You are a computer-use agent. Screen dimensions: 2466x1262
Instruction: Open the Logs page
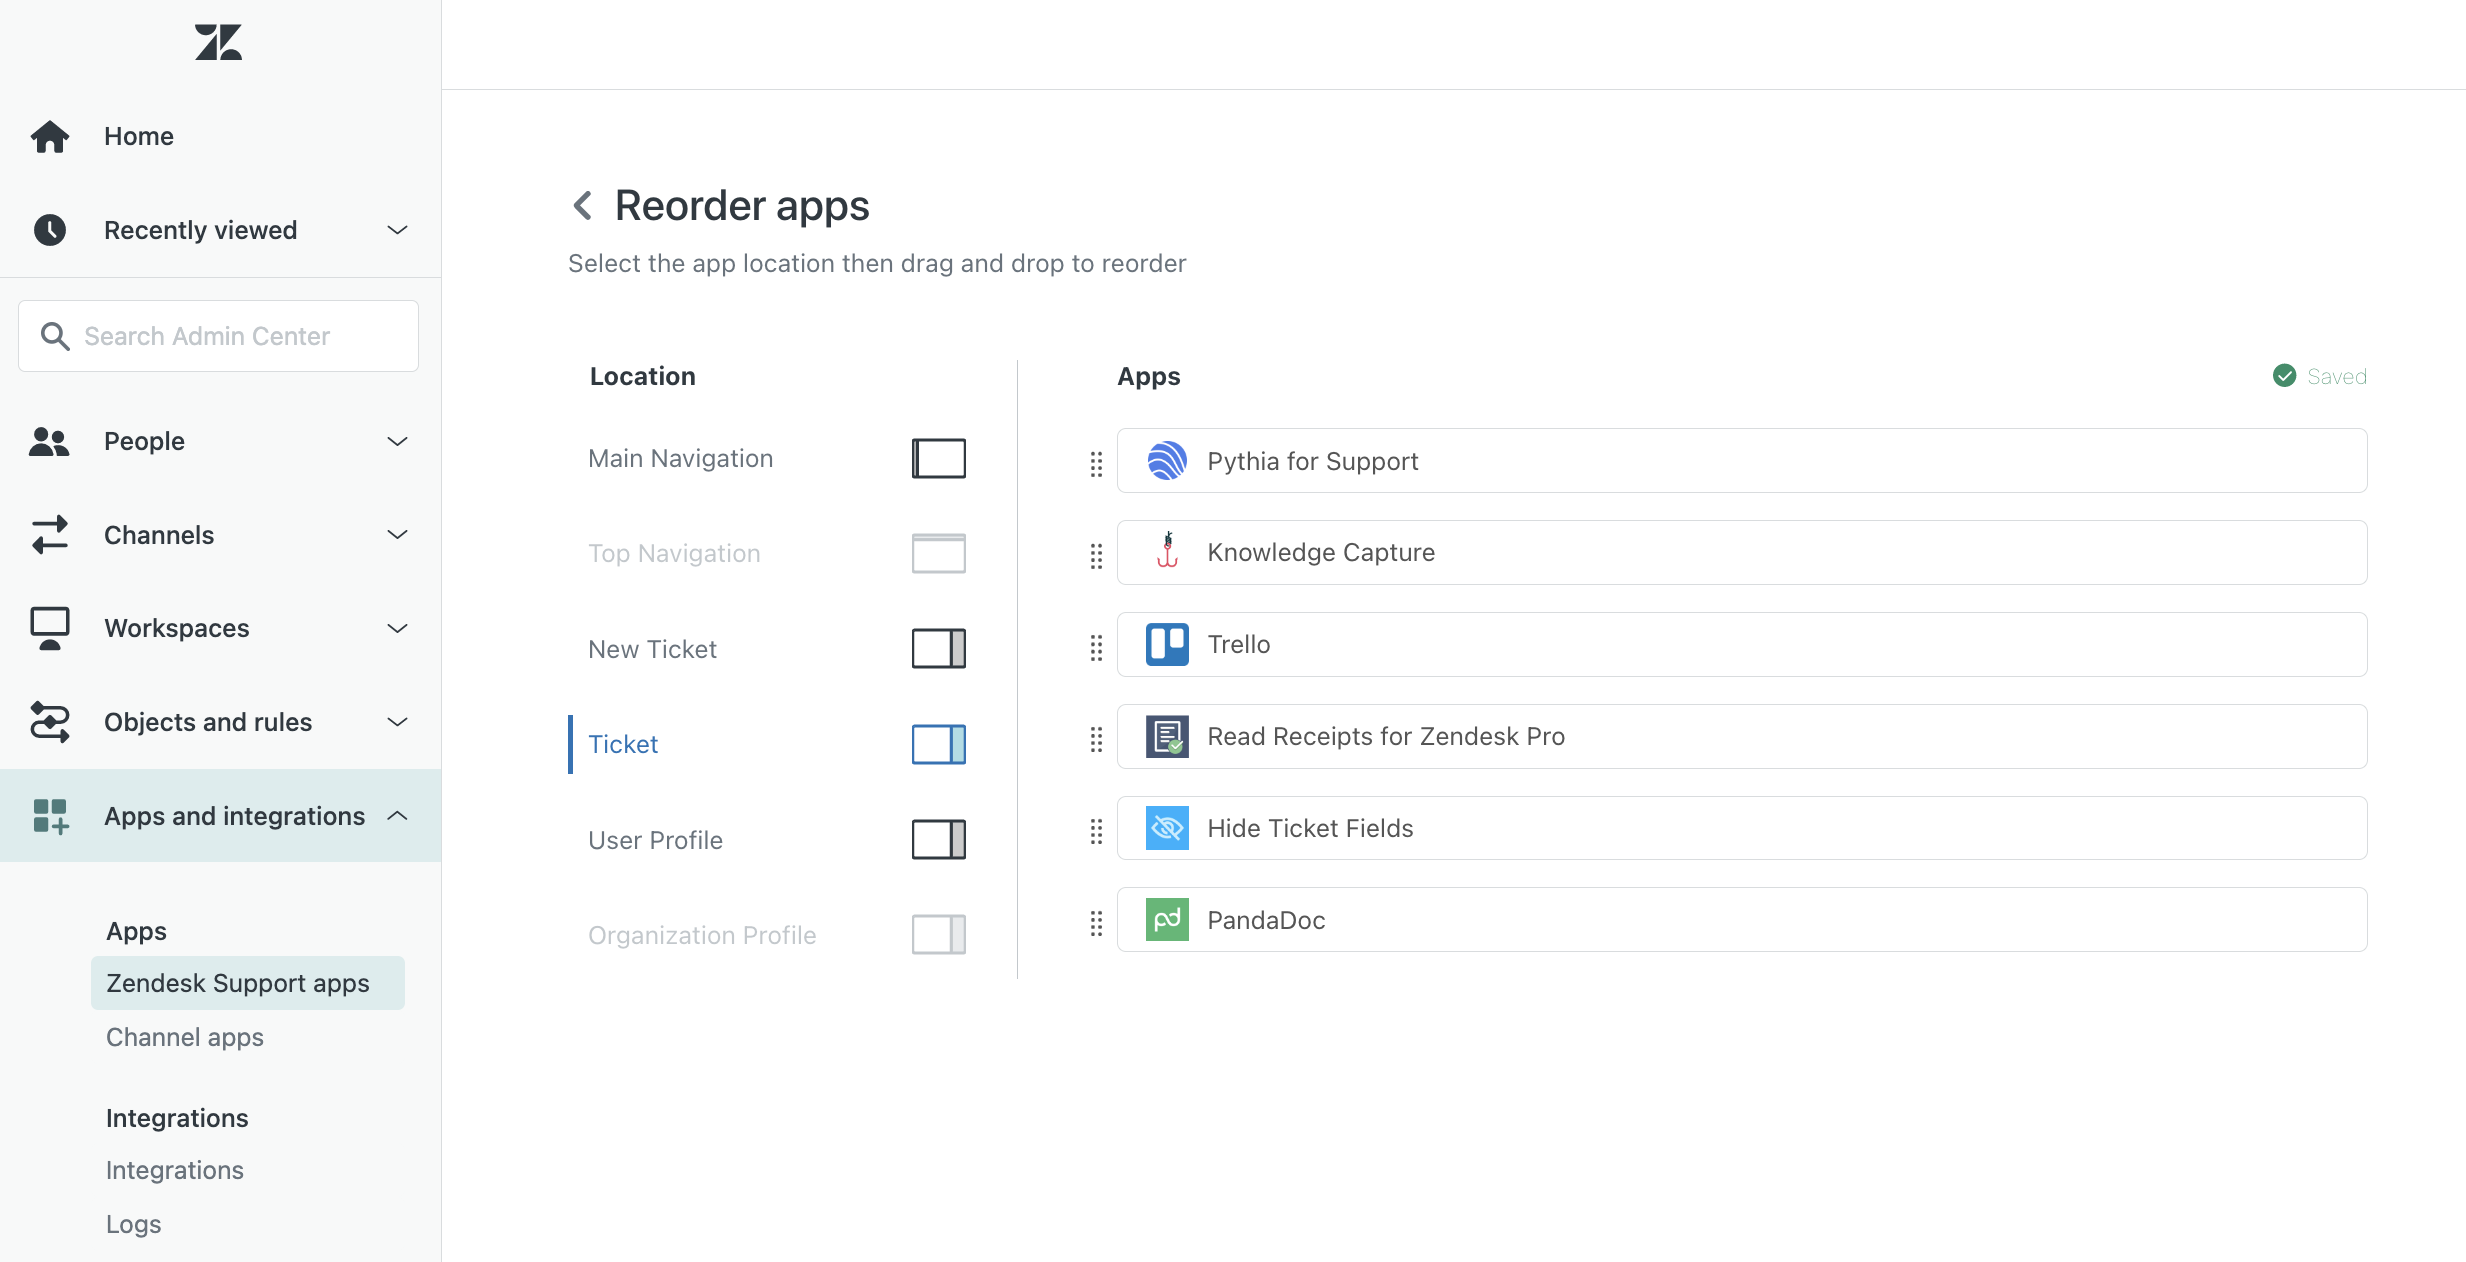pyautogui.click(x=132, y=1223)
